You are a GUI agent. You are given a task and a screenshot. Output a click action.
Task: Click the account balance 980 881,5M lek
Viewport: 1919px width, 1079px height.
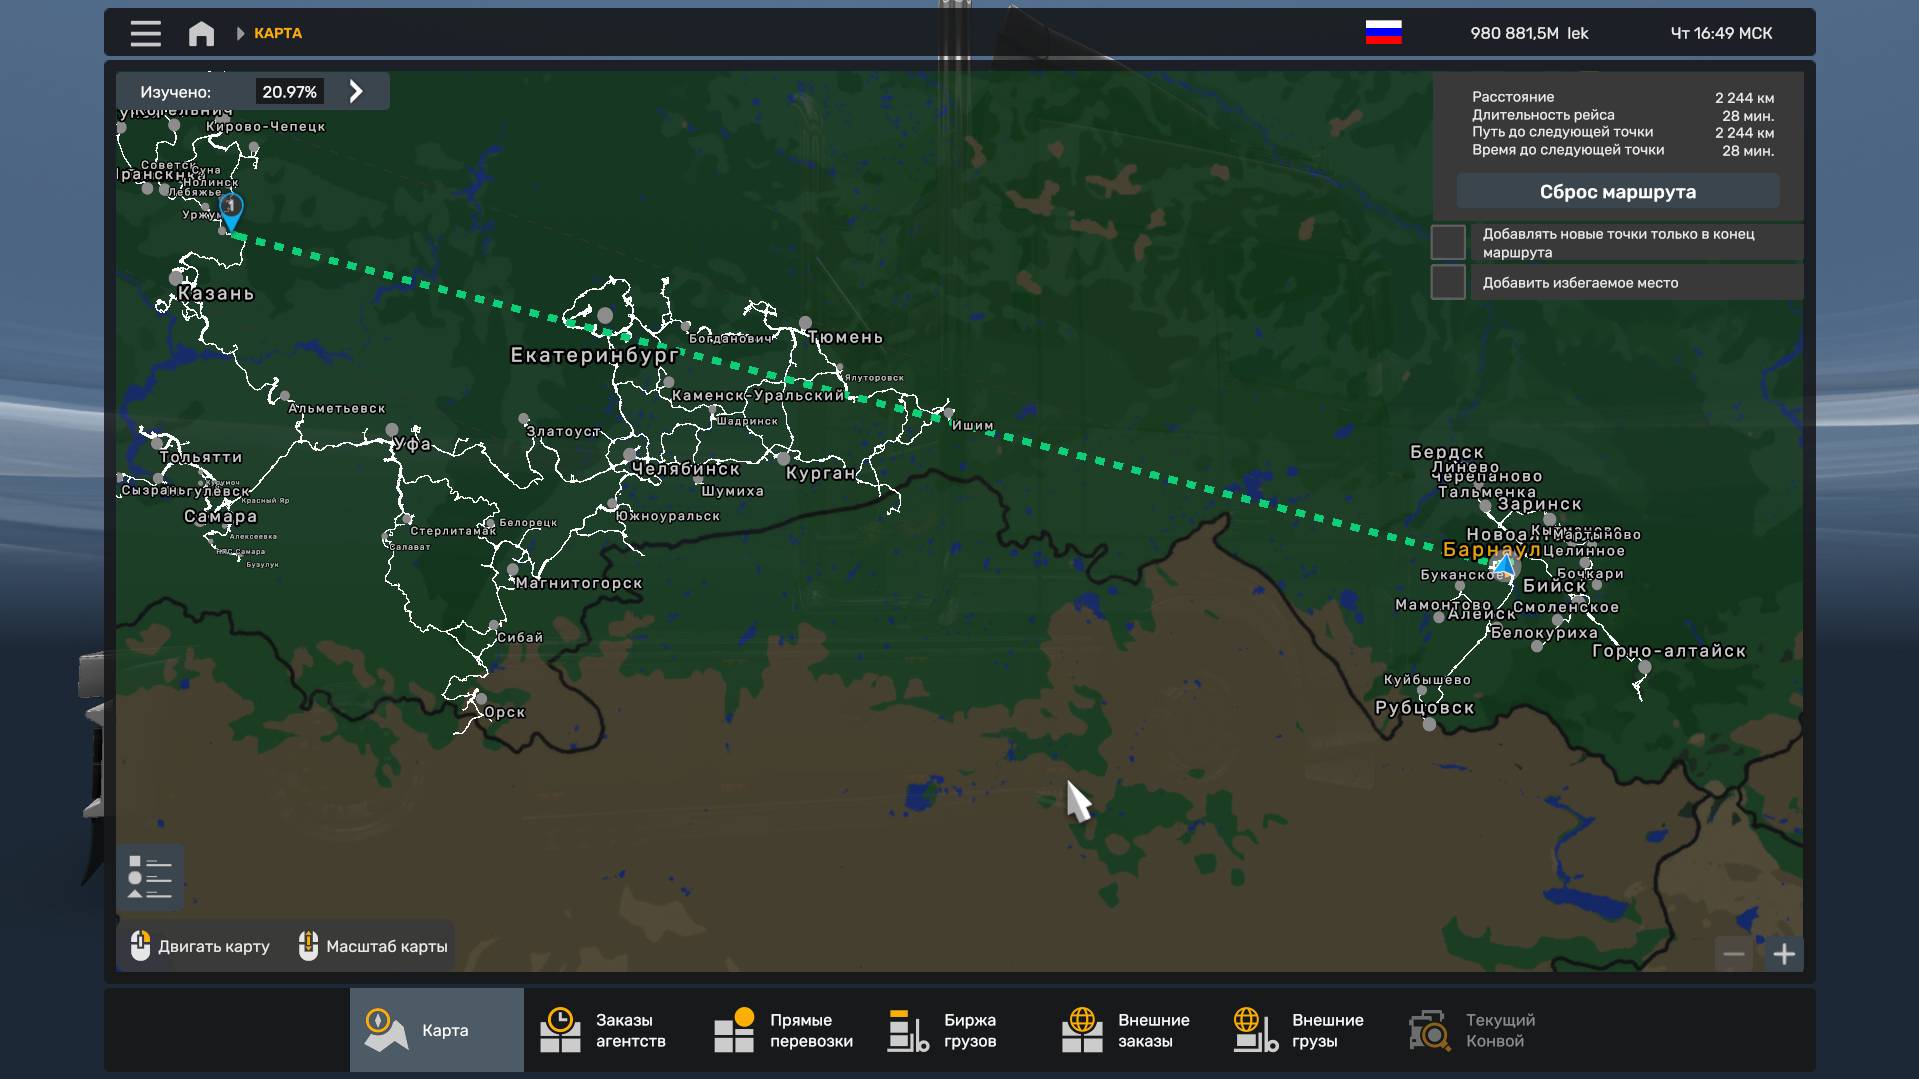[x=1529, y=33]
